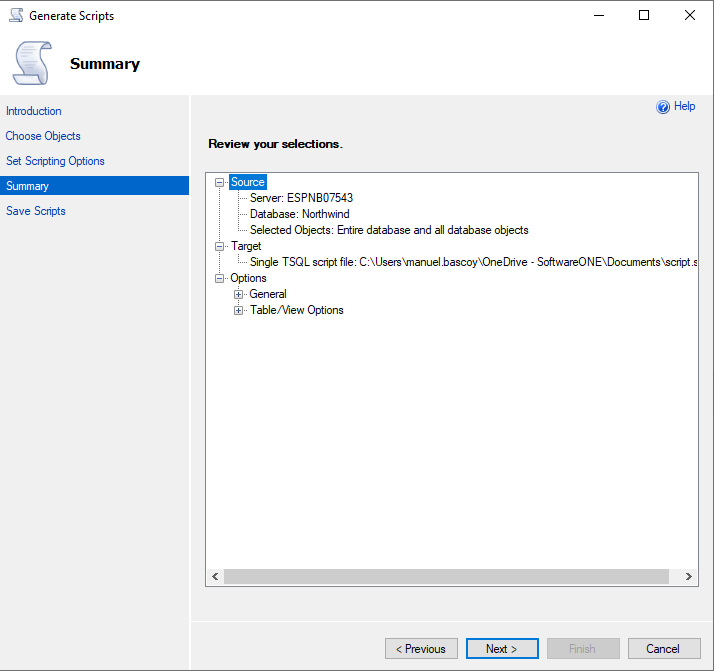This screenshot has width=714, height=671.
Task: Collapse the Target tree node
Action: click(x=220, y=246)
